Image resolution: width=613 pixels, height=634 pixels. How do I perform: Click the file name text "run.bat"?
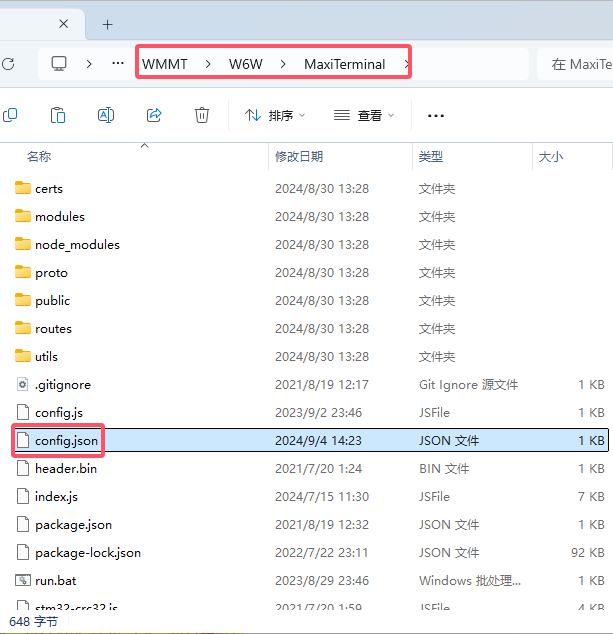55,581
